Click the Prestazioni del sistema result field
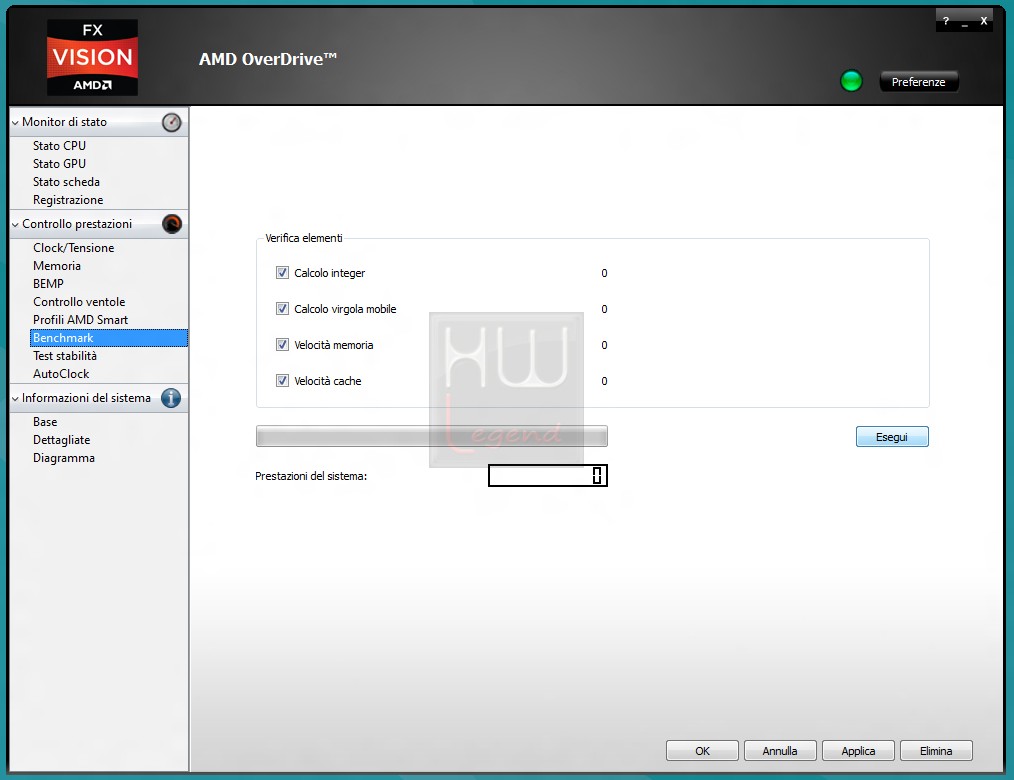Viewport: 1014px width, 780px height. pos(548,475)
